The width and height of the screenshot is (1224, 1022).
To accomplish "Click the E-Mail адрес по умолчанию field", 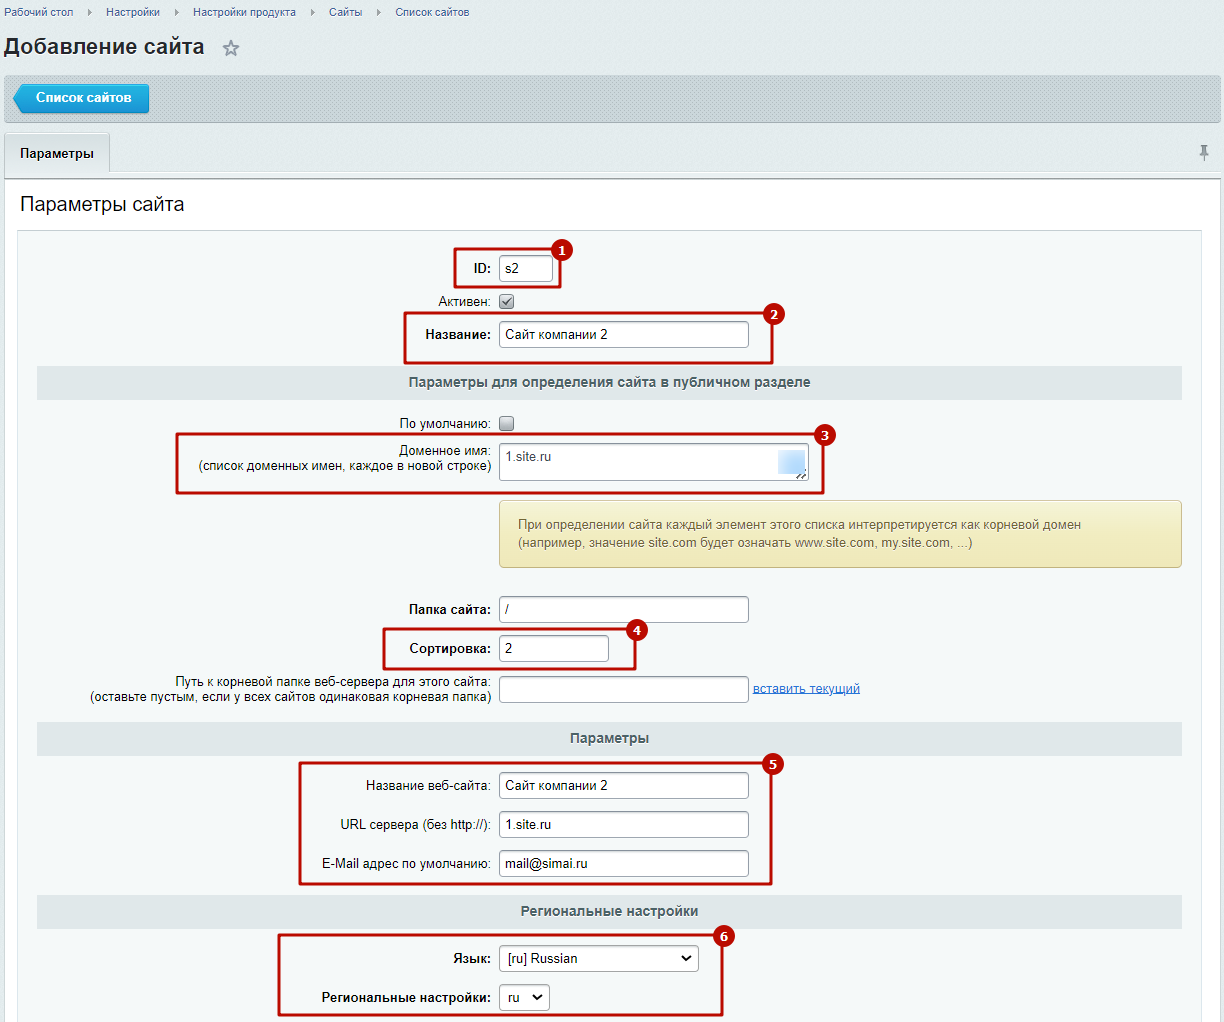I will click(x=623, y=863).
